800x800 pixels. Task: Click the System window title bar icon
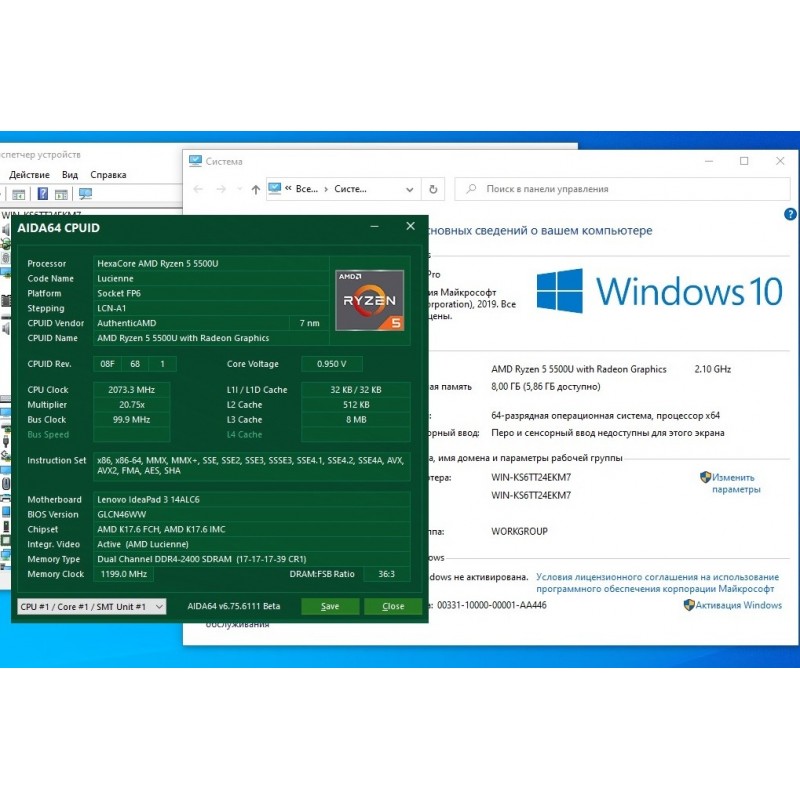pos(195,161)
